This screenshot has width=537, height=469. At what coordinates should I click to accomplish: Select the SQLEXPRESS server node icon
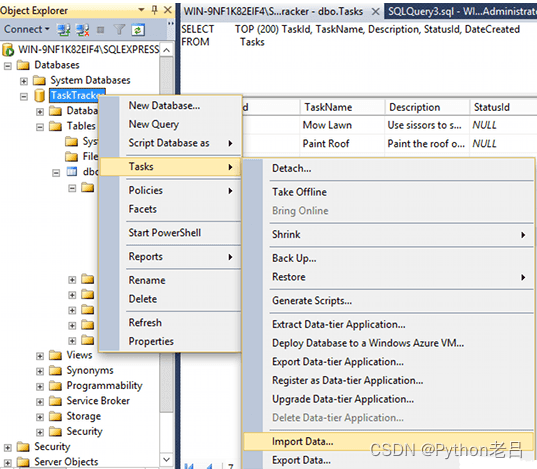pos(8,50)
